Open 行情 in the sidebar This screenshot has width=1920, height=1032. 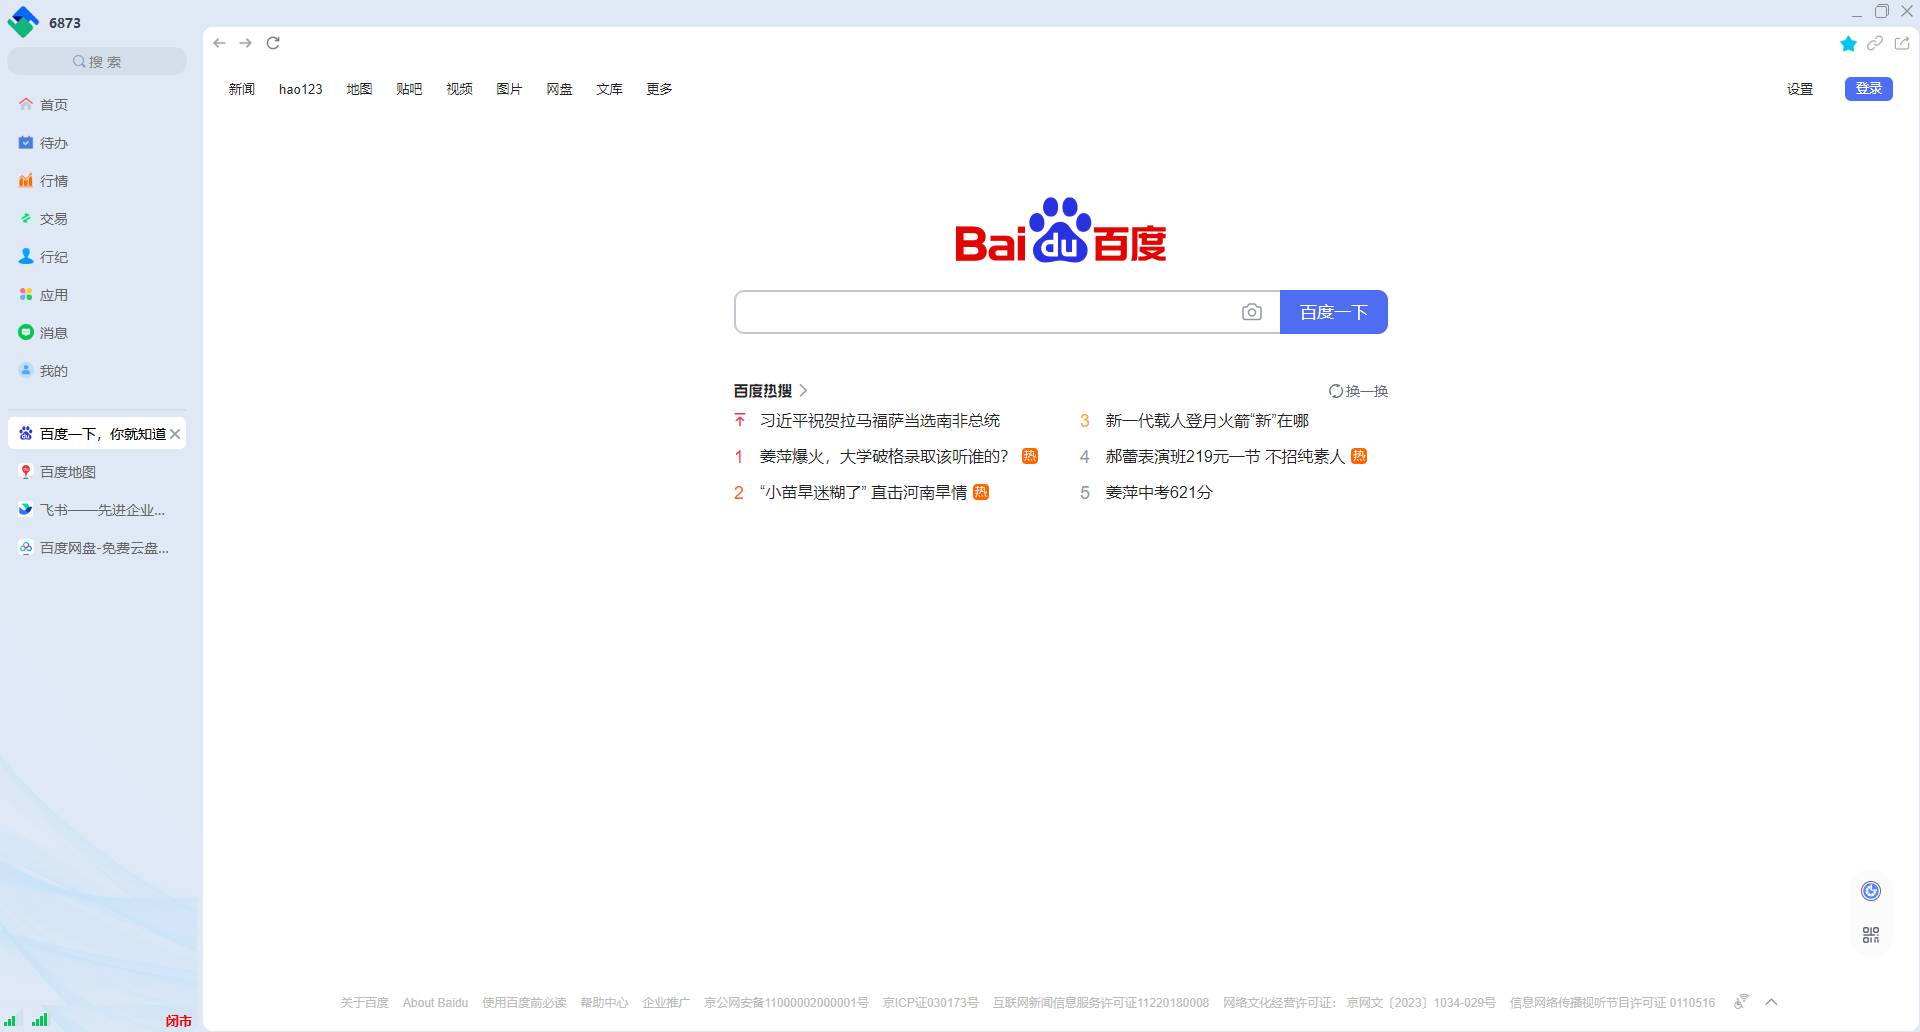pyautogui.click(x=97, y=181)
